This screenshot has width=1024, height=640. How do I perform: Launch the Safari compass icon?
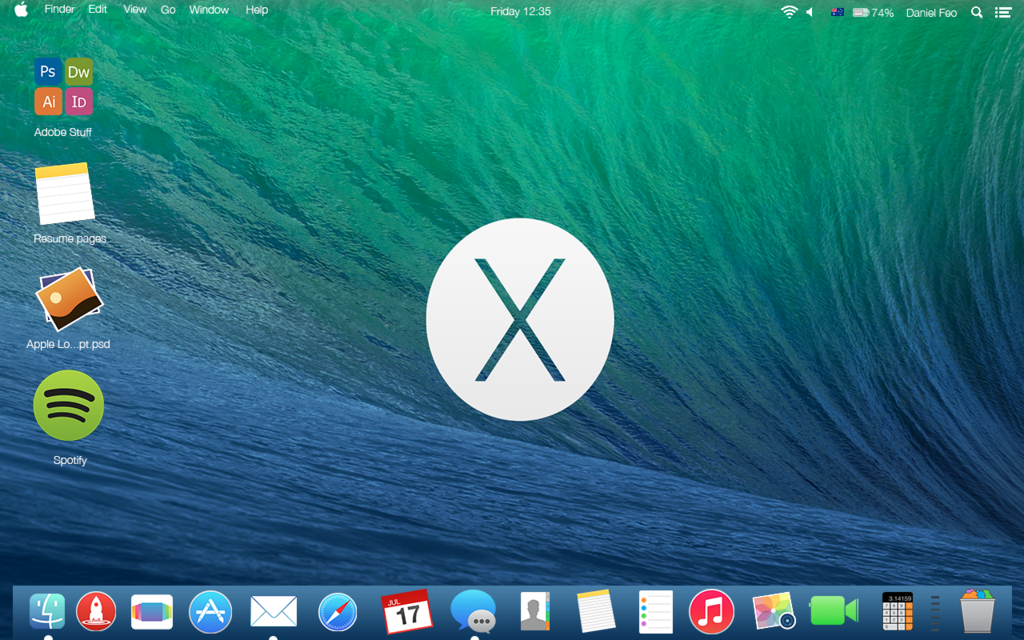337,611
